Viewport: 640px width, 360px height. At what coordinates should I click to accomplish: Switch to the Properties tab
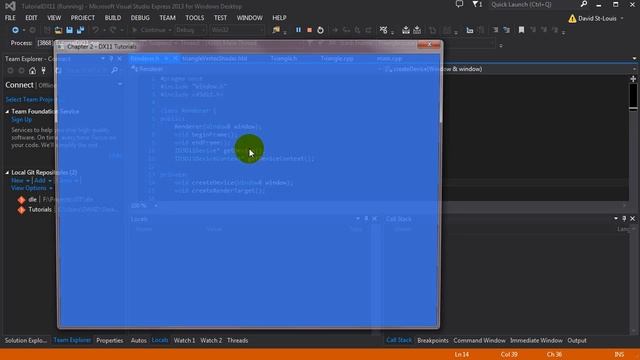coord(110,340)
